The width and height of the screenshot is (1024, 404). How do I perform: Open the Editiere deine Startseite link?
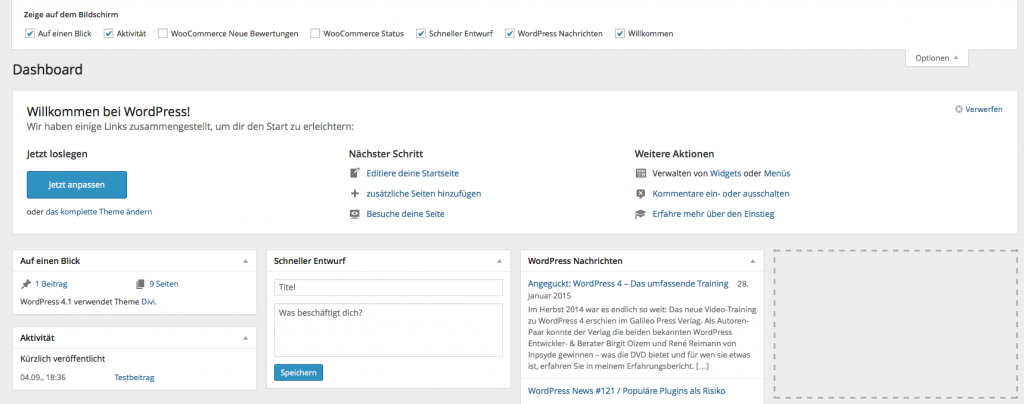[413, 174]
